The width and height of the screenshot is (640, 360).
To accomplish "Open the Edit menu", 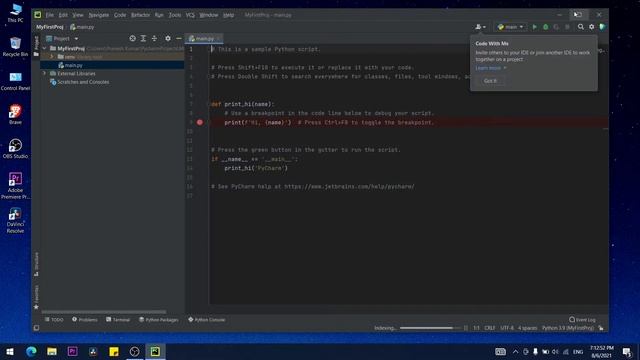I will coord(63,15).
